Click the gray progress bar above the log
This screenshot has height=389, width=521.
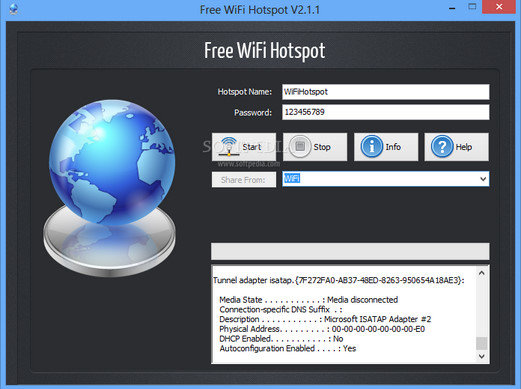(350, 251)
